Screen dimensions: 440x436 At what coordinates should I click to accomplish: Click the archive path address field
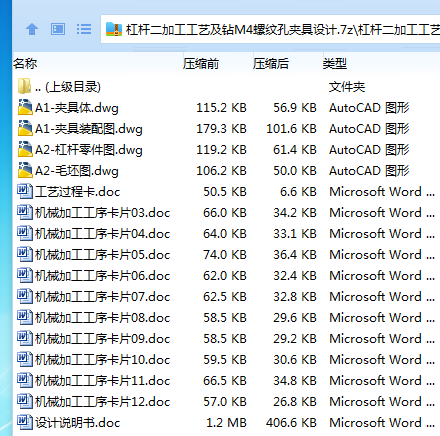(x=270, y=29)
